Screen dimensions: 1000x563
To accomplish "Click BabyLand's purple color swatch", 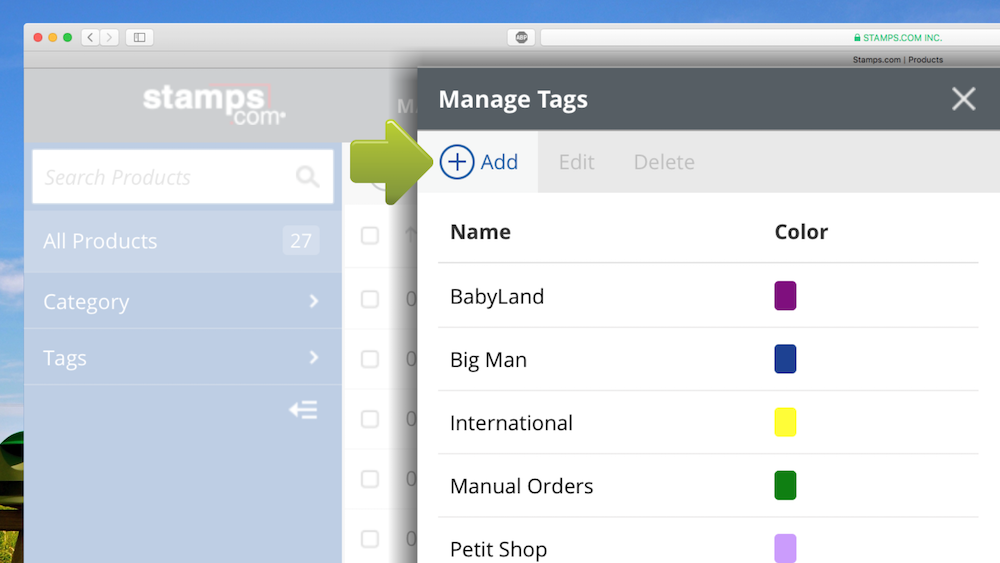I will [785, 296].
